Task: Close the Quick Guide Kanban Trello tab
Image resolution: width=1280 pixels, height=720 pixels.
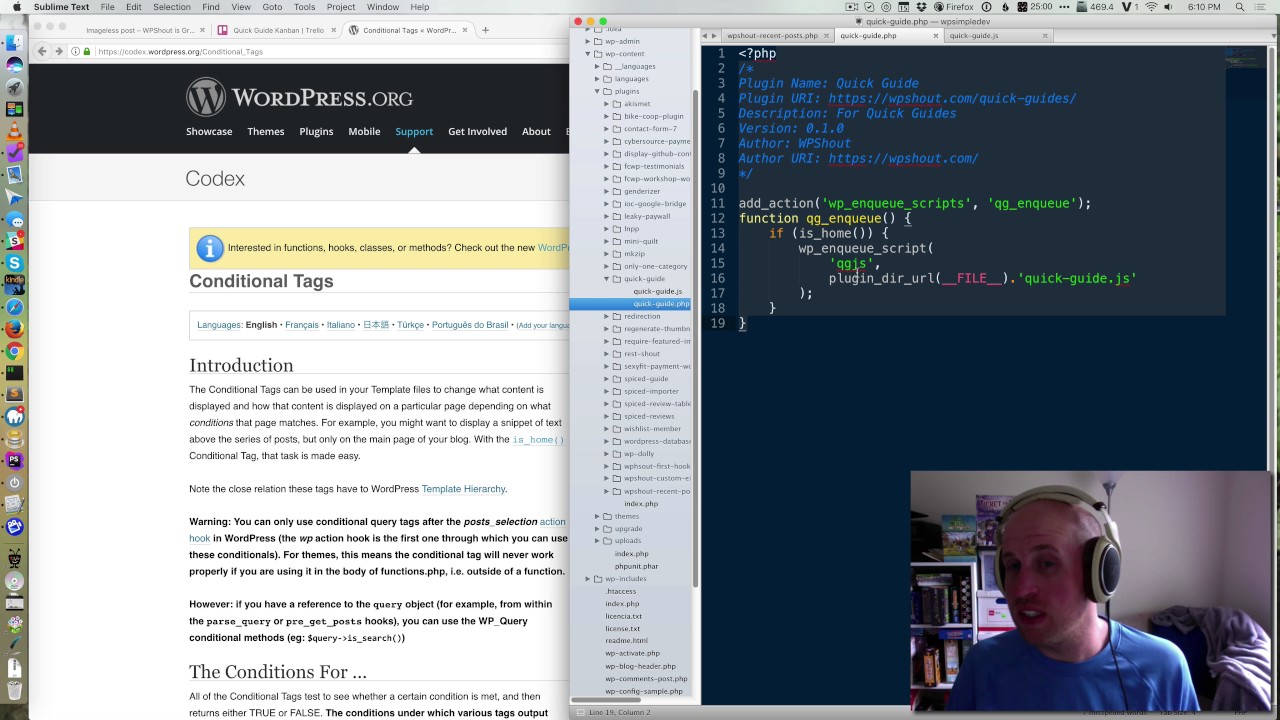Action: [334, 30]
